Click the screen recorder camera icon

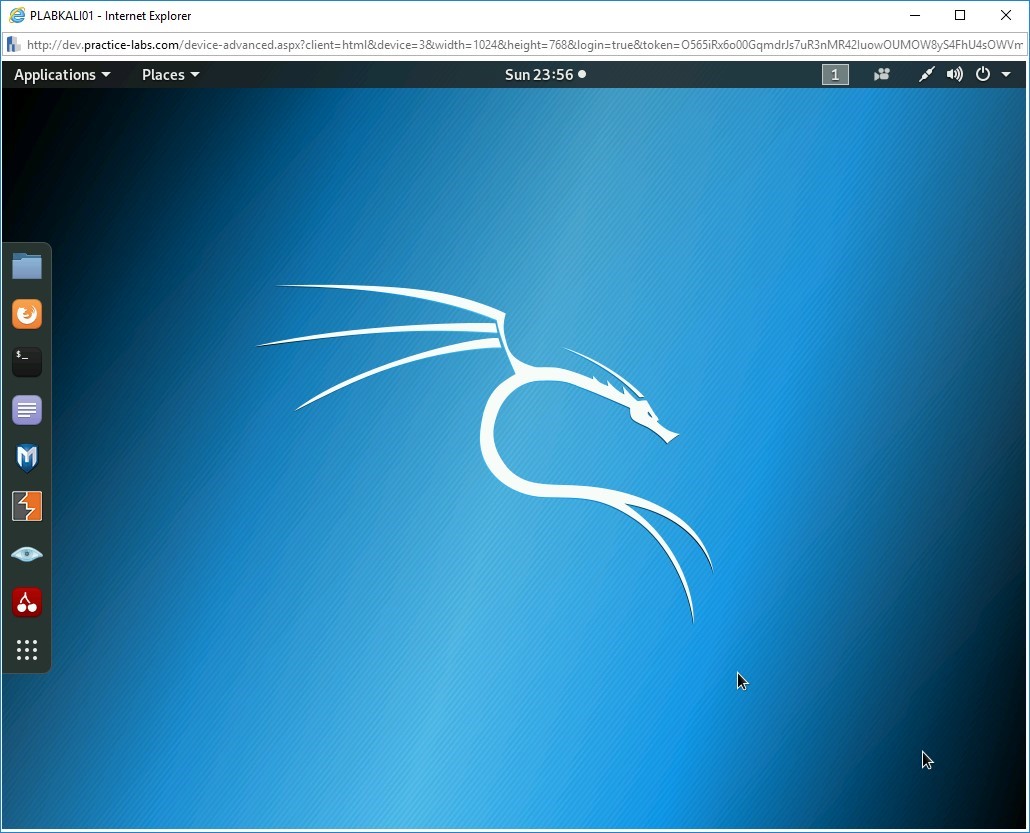coord(881,75)
